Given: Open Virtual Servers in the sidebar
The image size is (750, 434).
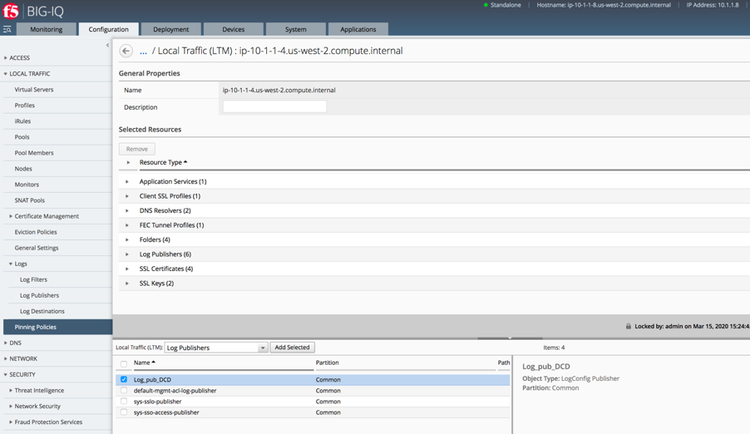Looking at the screenshot, I should click(34, 89).
